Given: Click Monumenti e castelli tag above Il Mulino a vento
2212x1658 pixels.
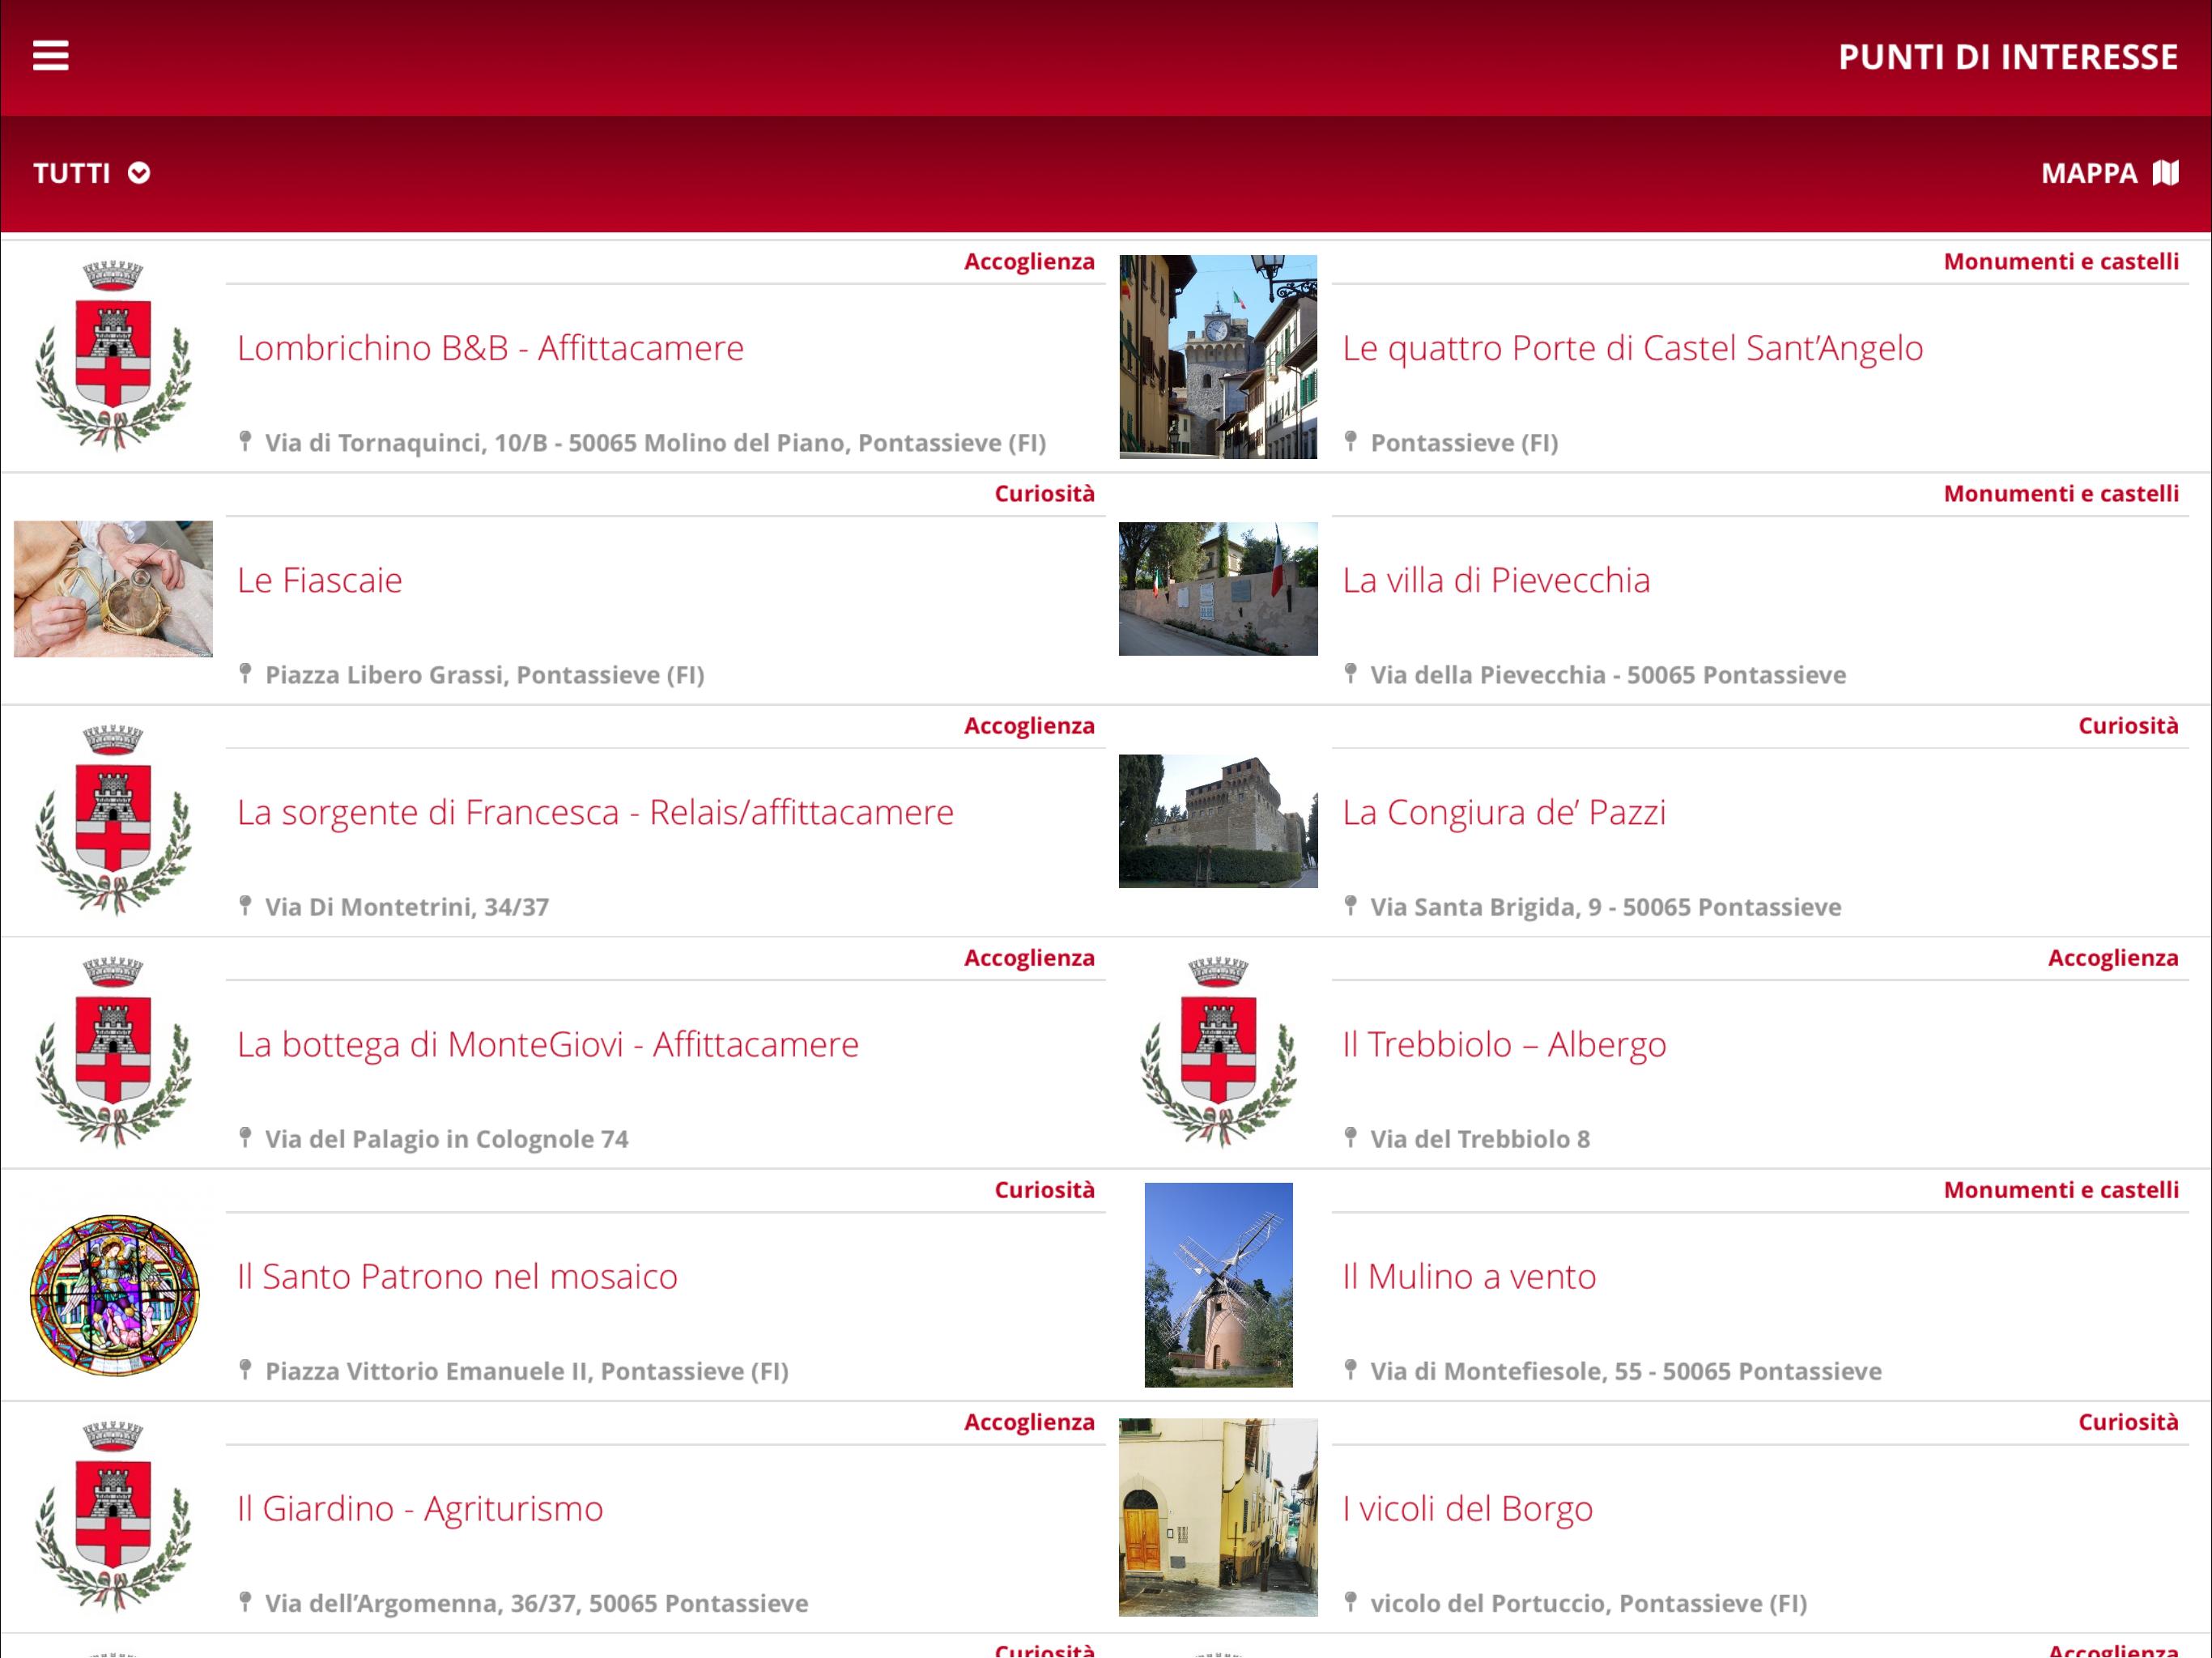Looking at the screenshot, I should click(2060, 1190).
